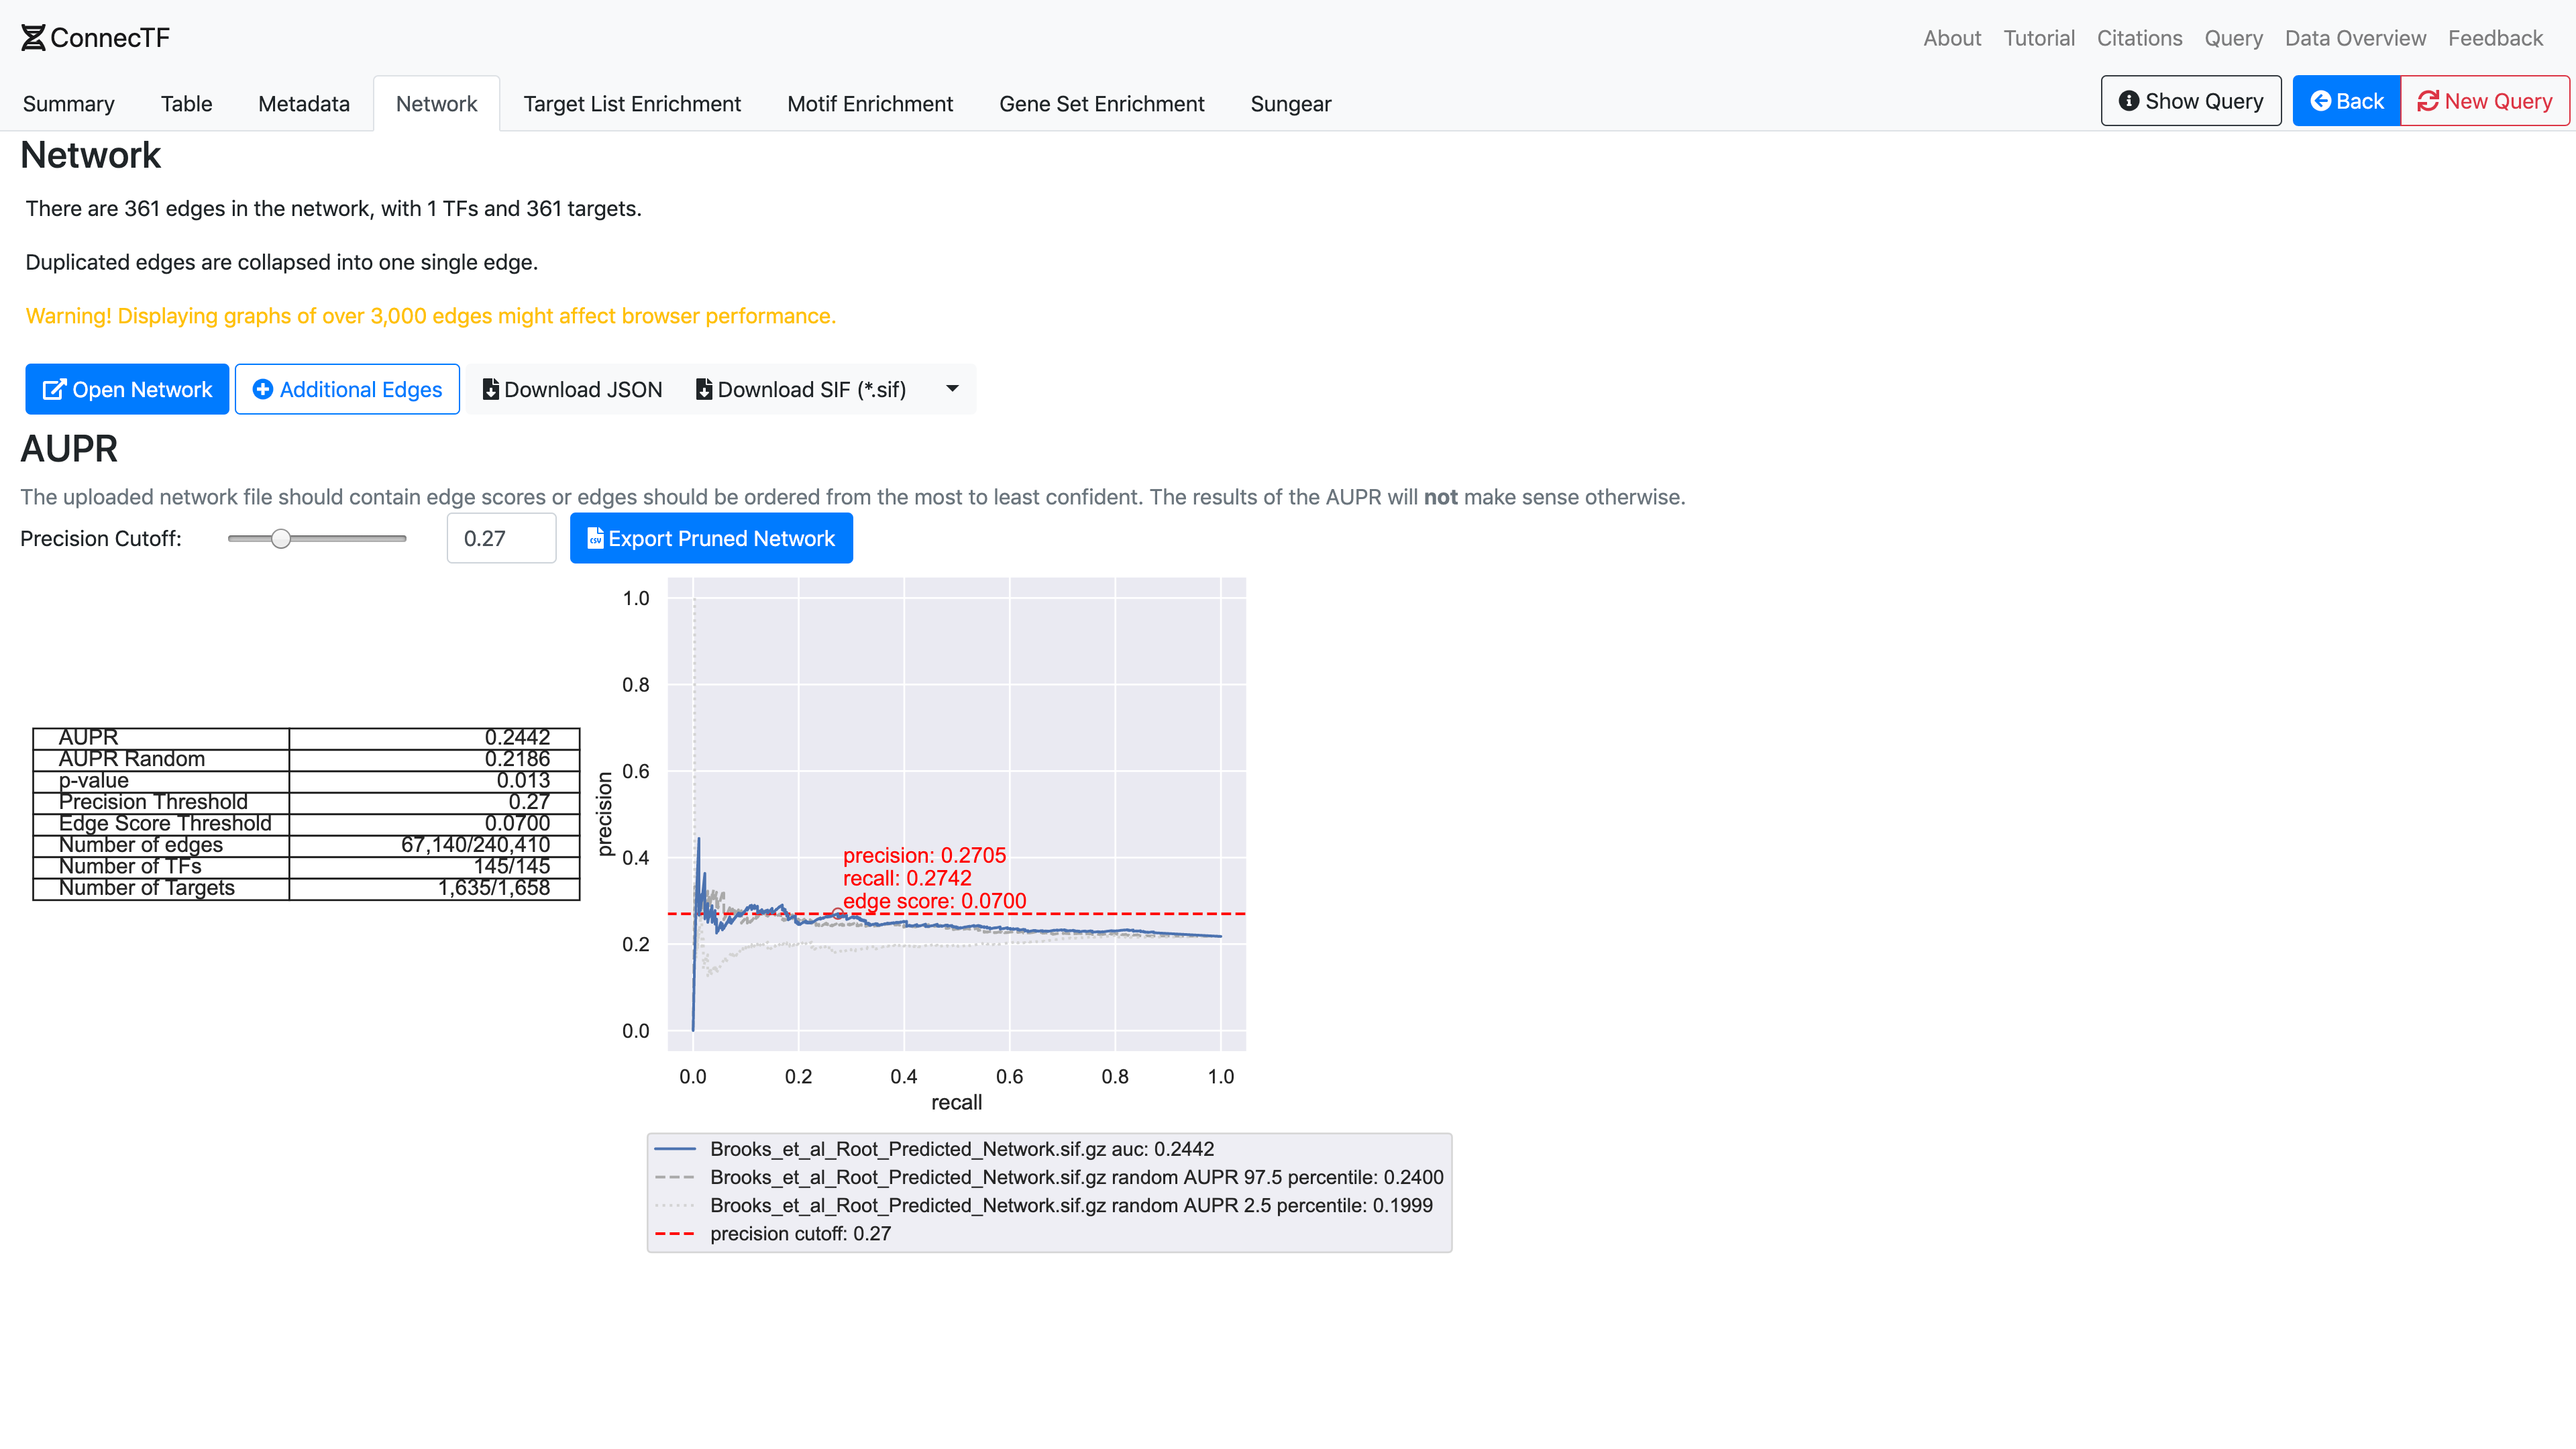This screenshot has width=2576, height=1449.
Task: Click the Download SIF file icon
Action: tap(704, 390)
